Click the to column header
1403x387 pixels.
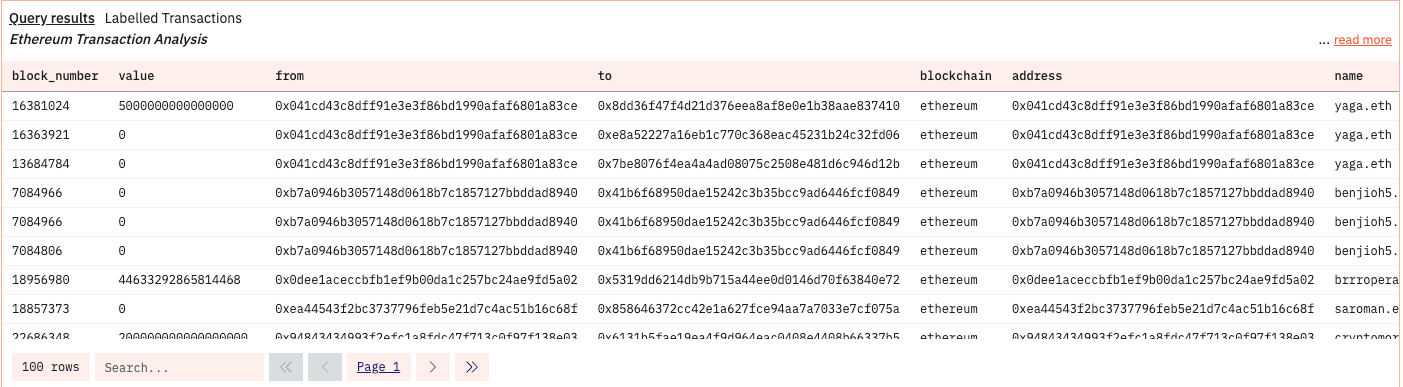click(x=604, y=76)
